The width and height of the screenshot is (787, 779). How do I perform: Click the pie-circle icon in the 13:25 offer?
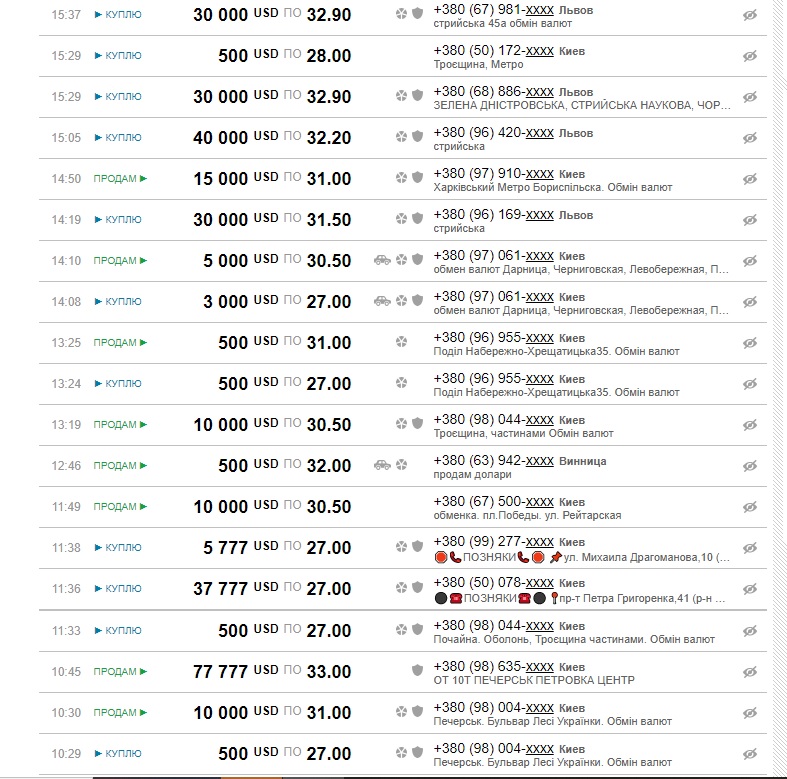tap(401, 342)
